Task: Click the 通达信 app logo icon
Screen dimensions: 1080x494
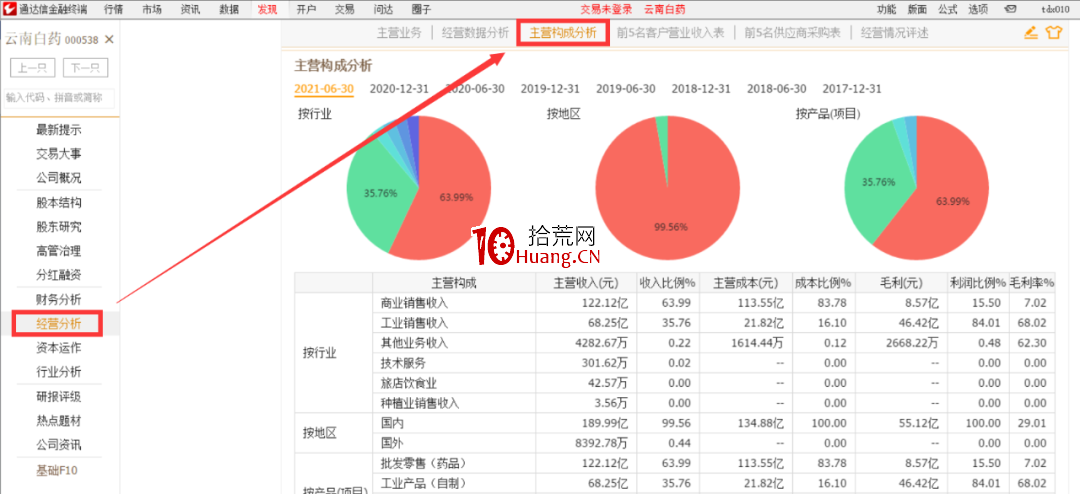Action: click(9, 9)
